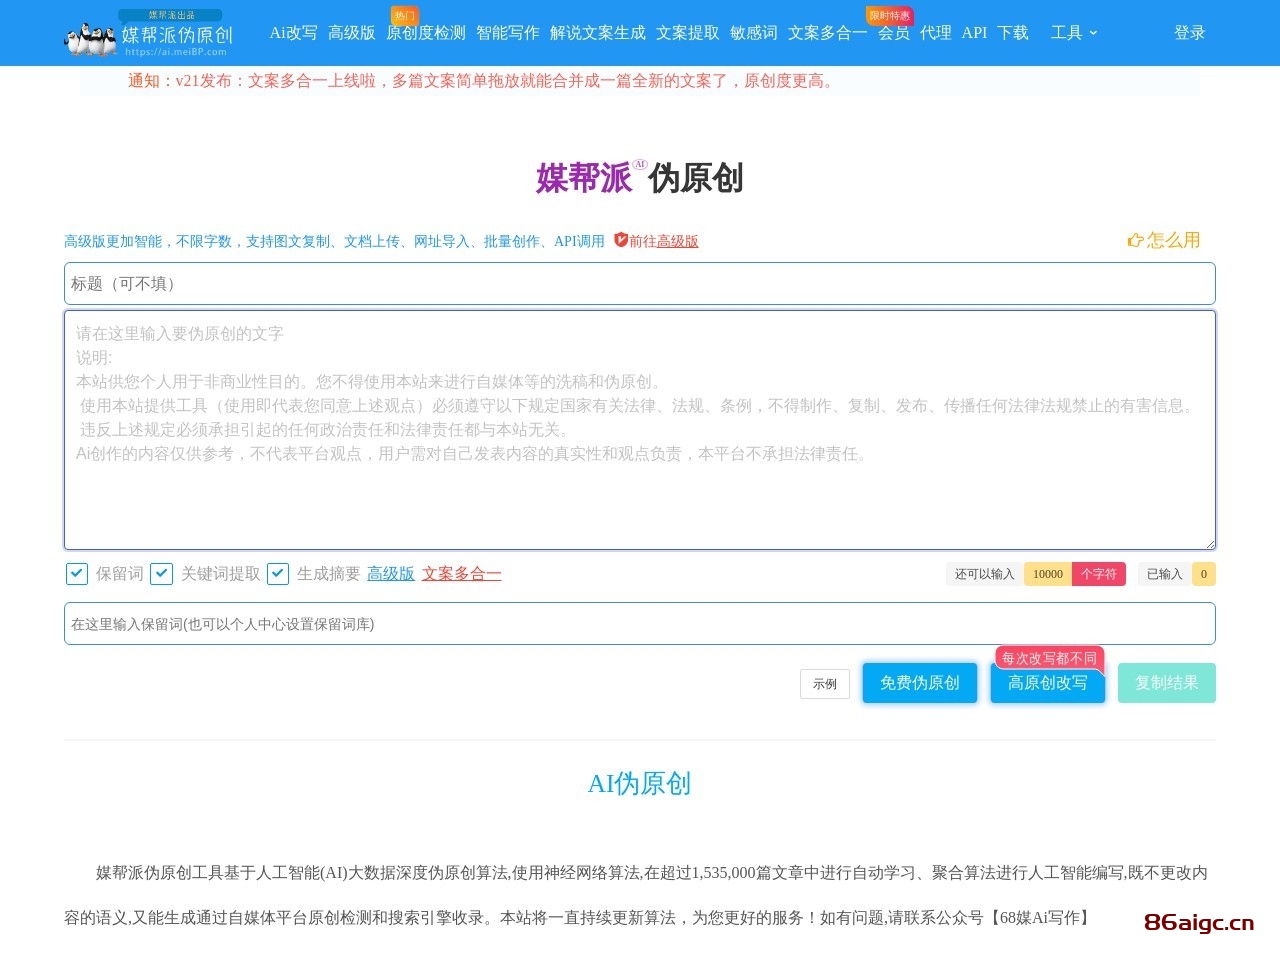Click the 标题（可不填）input field
The width and height of the screenshot is (1280, 960).
click(640, 284)
